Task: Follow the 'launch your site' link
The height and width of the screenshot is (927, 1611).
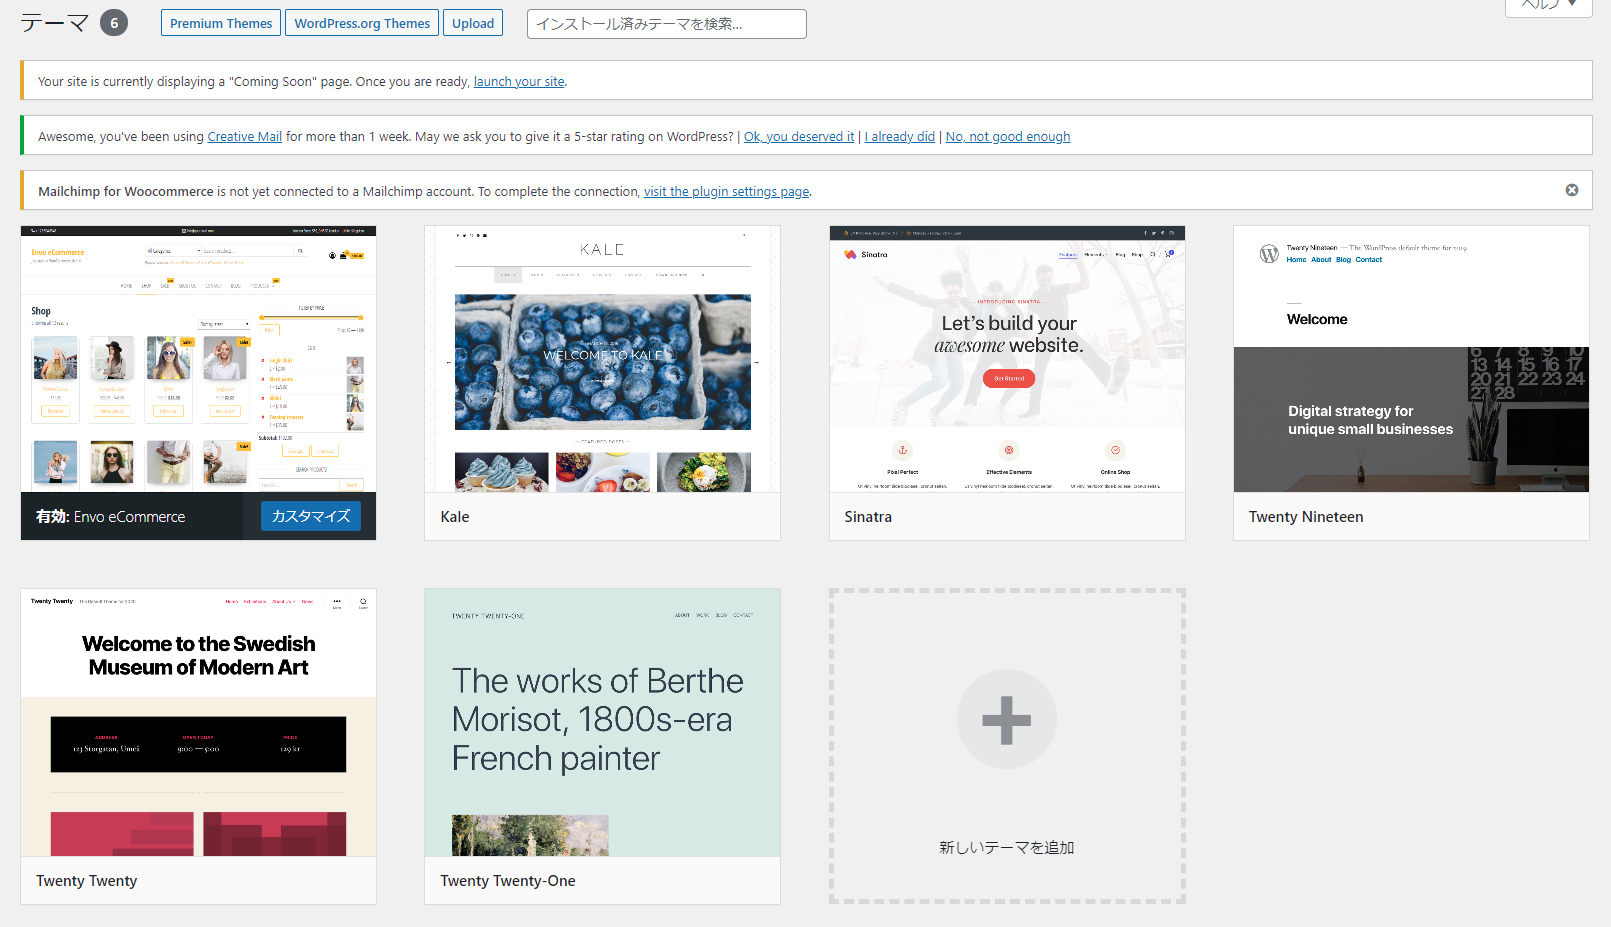Action: pos(519,82)
